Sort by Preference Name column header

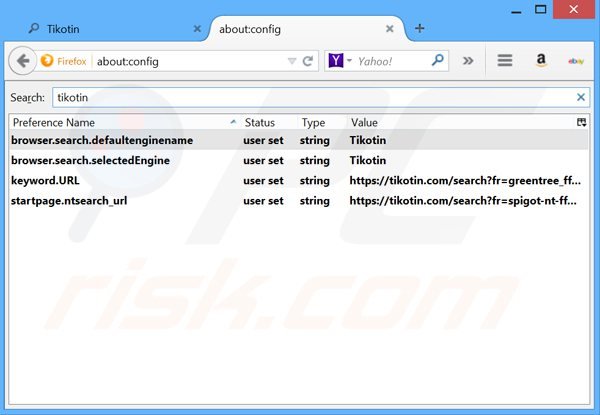[124, 122]
